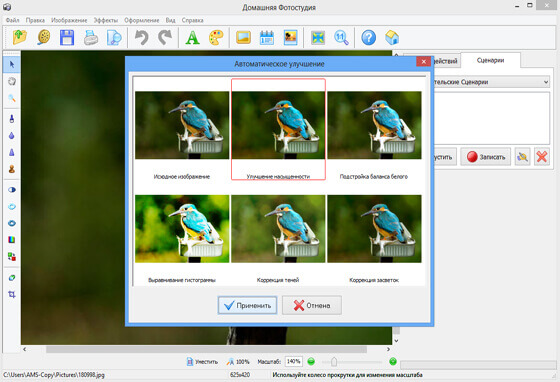This screenshot has height=382, width=560.
Task: Select the brush tool in left sidebar
Action: [x=12, y=119]
